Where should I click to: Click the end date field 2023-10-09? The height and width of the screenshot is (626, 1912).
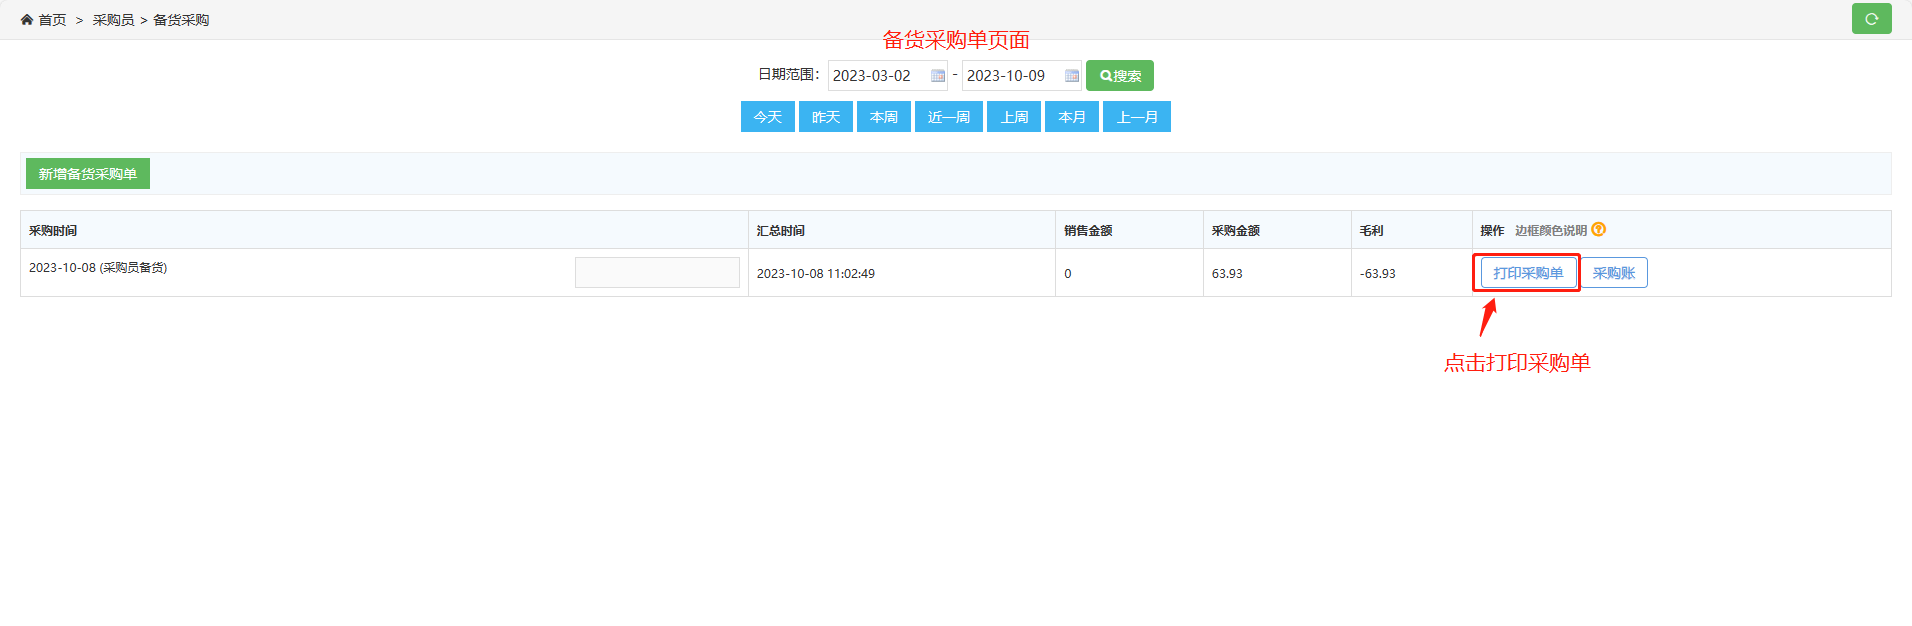click(1012, 76)
